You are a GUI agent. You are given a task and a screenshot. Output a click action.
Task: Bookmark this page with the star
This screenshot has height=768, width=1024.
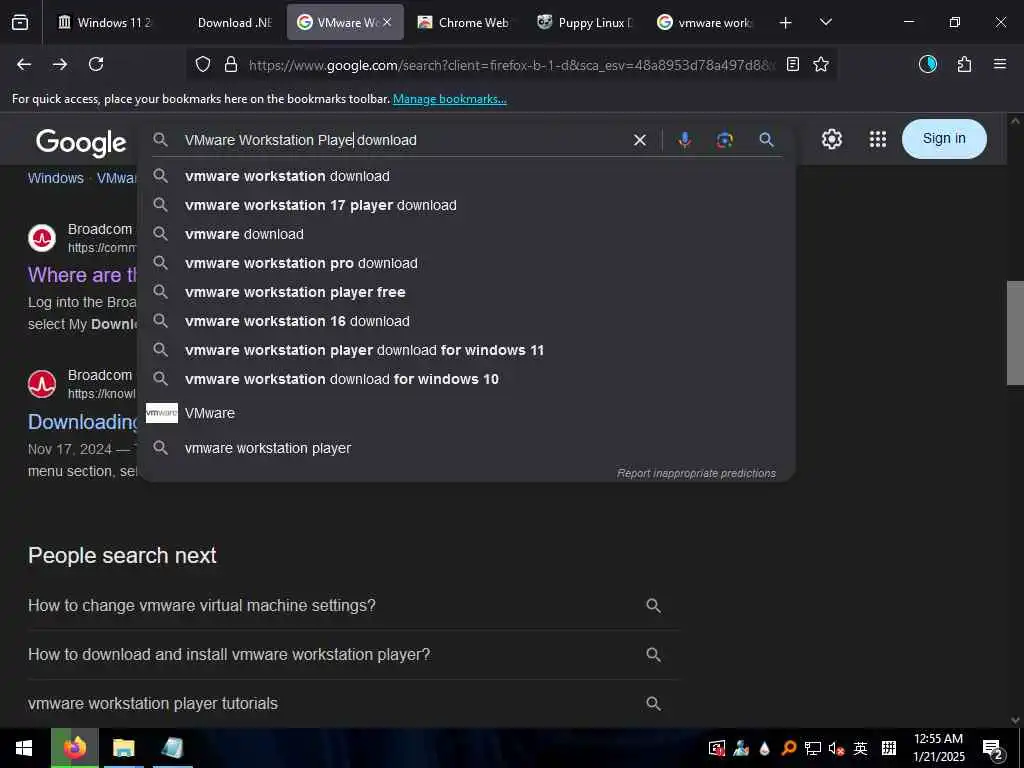821,64
